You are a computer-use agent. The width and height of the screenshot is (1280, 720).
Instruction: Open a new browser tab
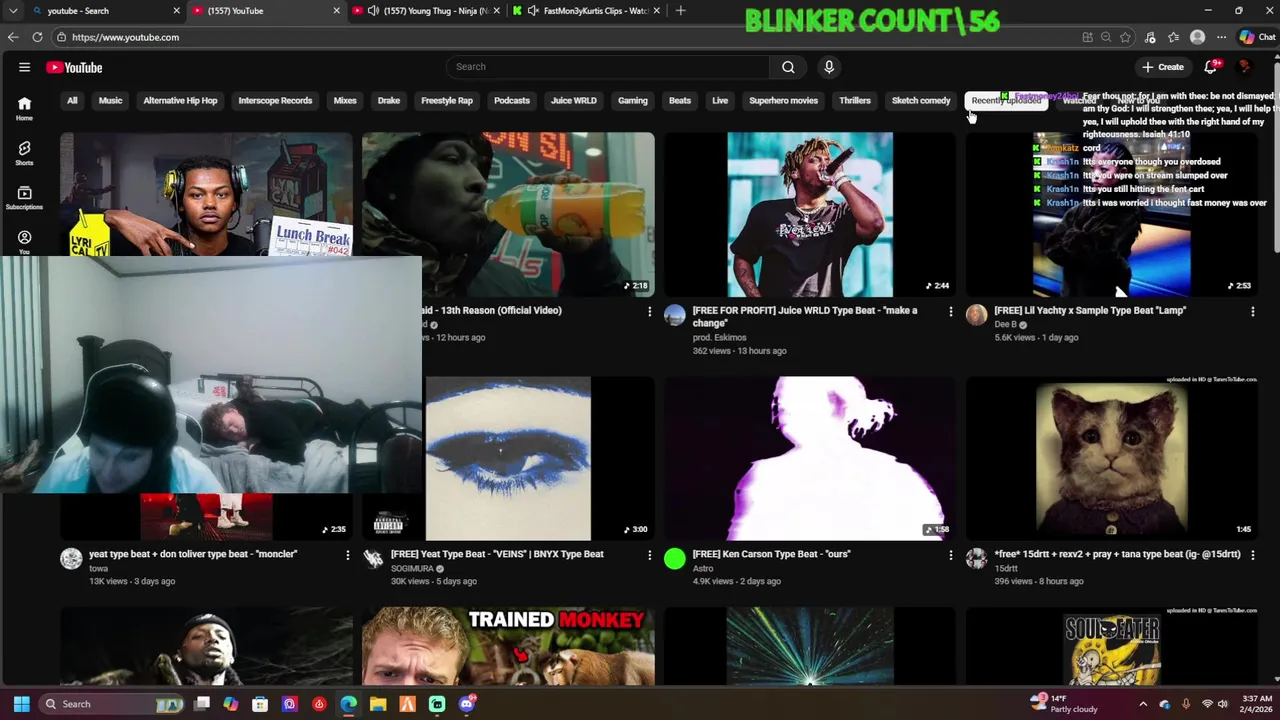pos(681,11)
